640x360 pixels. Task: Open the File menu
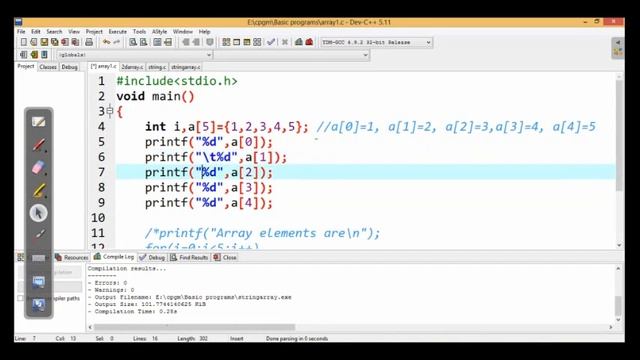click(x=21, y=31)
